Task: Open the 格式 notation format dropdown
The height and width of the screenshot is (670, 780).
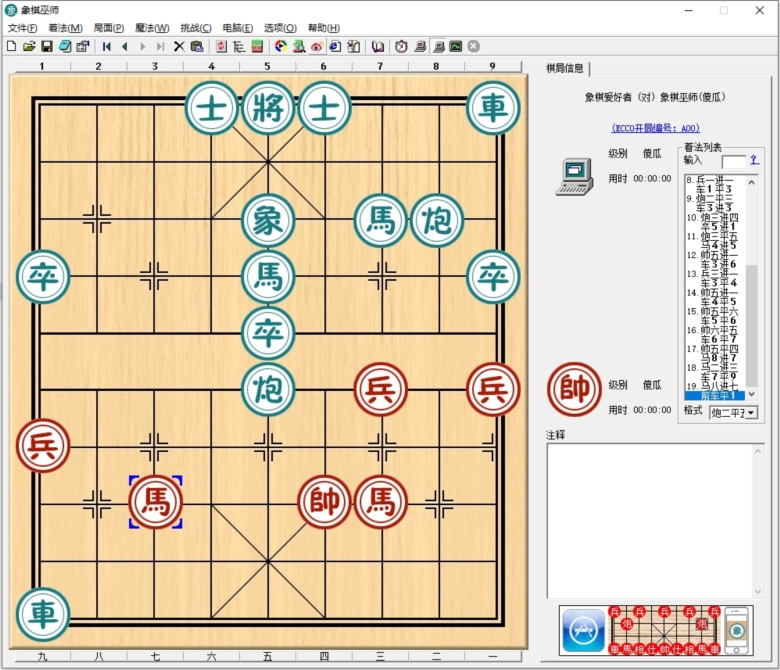Action: pyautogui.click(x=750, y=412)
